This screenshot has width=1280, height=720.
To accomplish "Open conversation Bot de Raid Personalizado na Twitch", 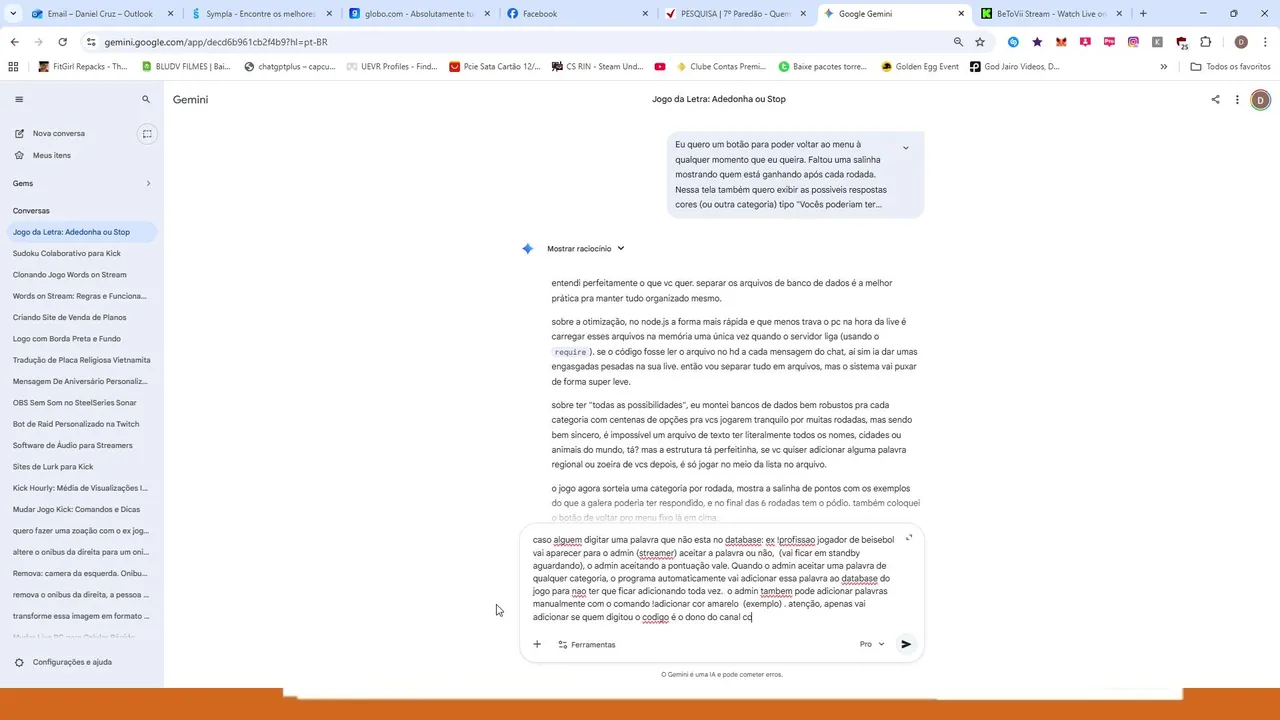I will tap(76, 424).
